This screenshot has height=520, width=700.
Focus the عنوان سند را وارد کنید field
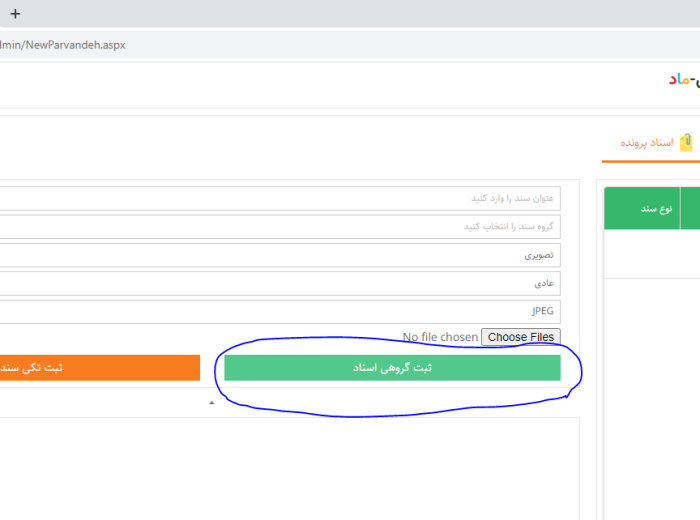coord(280,198)
